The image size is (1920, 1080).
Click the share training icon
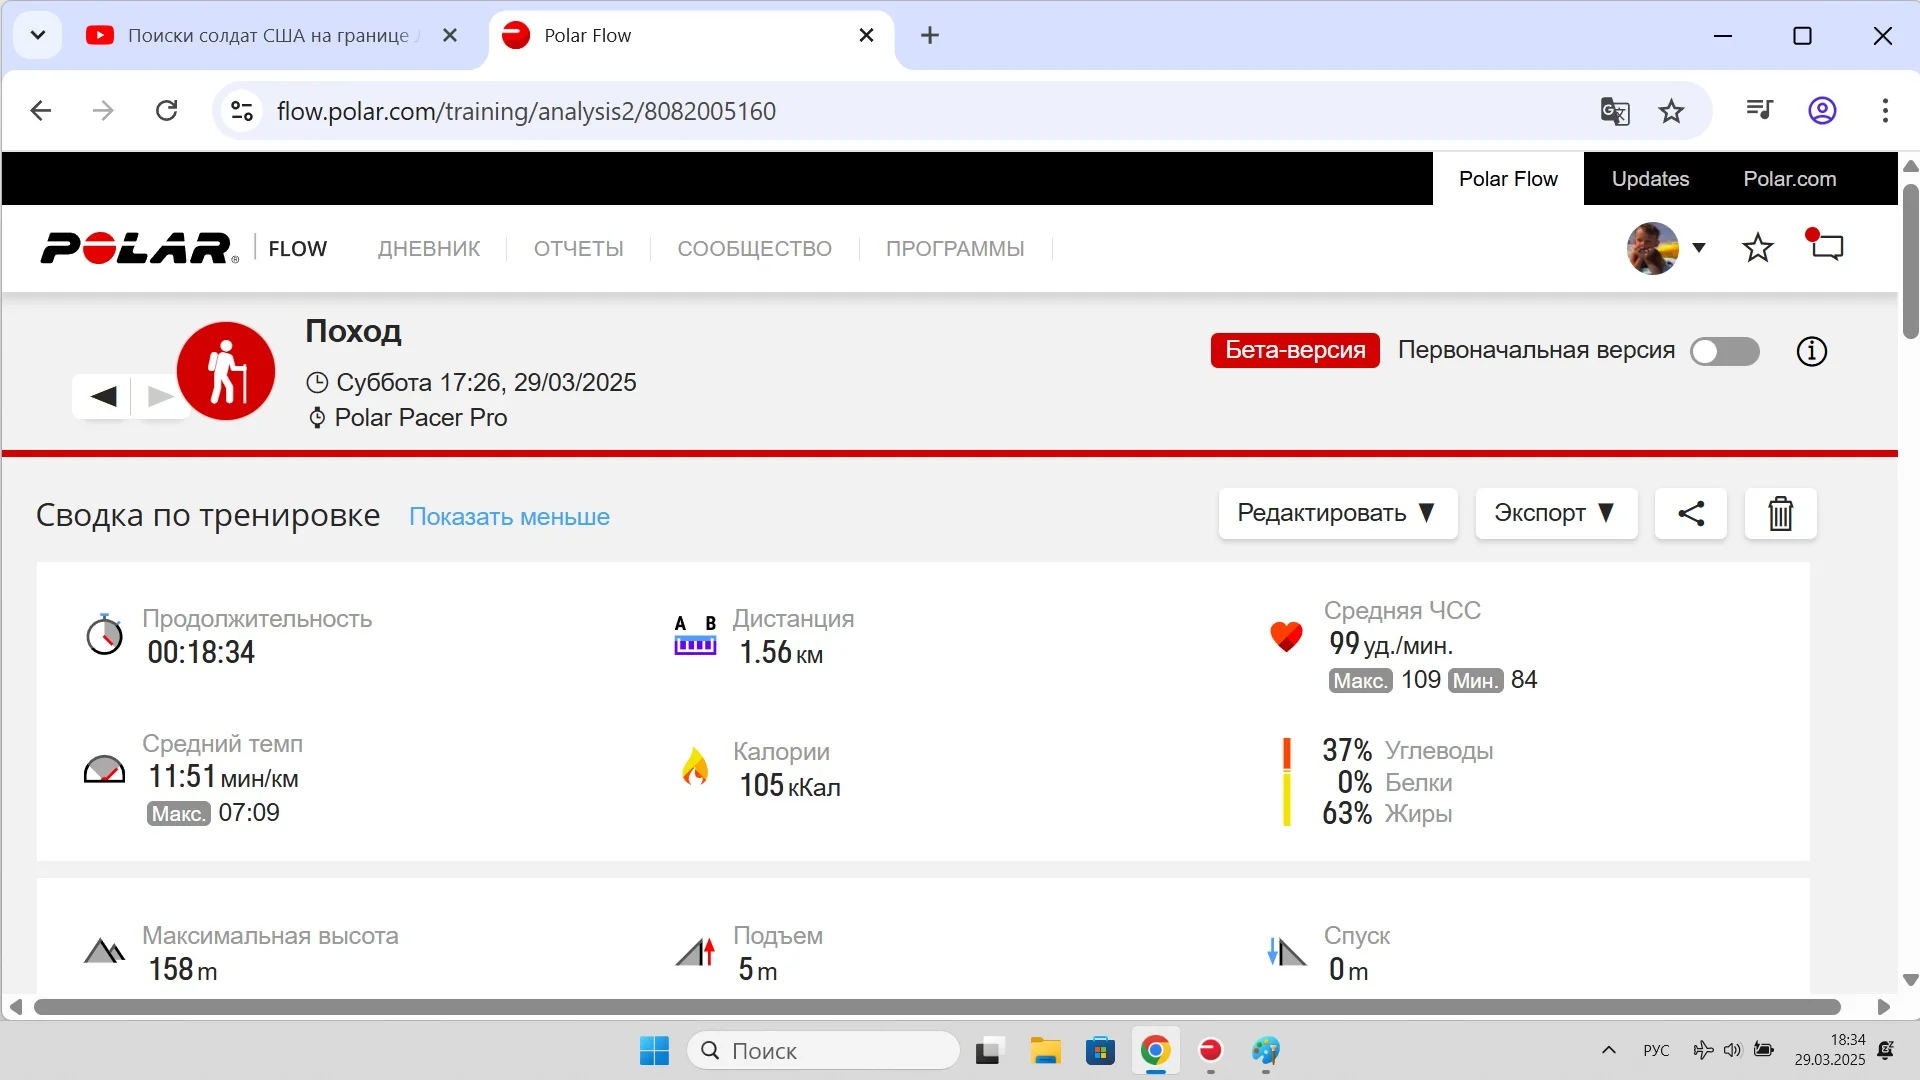point(1690,514)
